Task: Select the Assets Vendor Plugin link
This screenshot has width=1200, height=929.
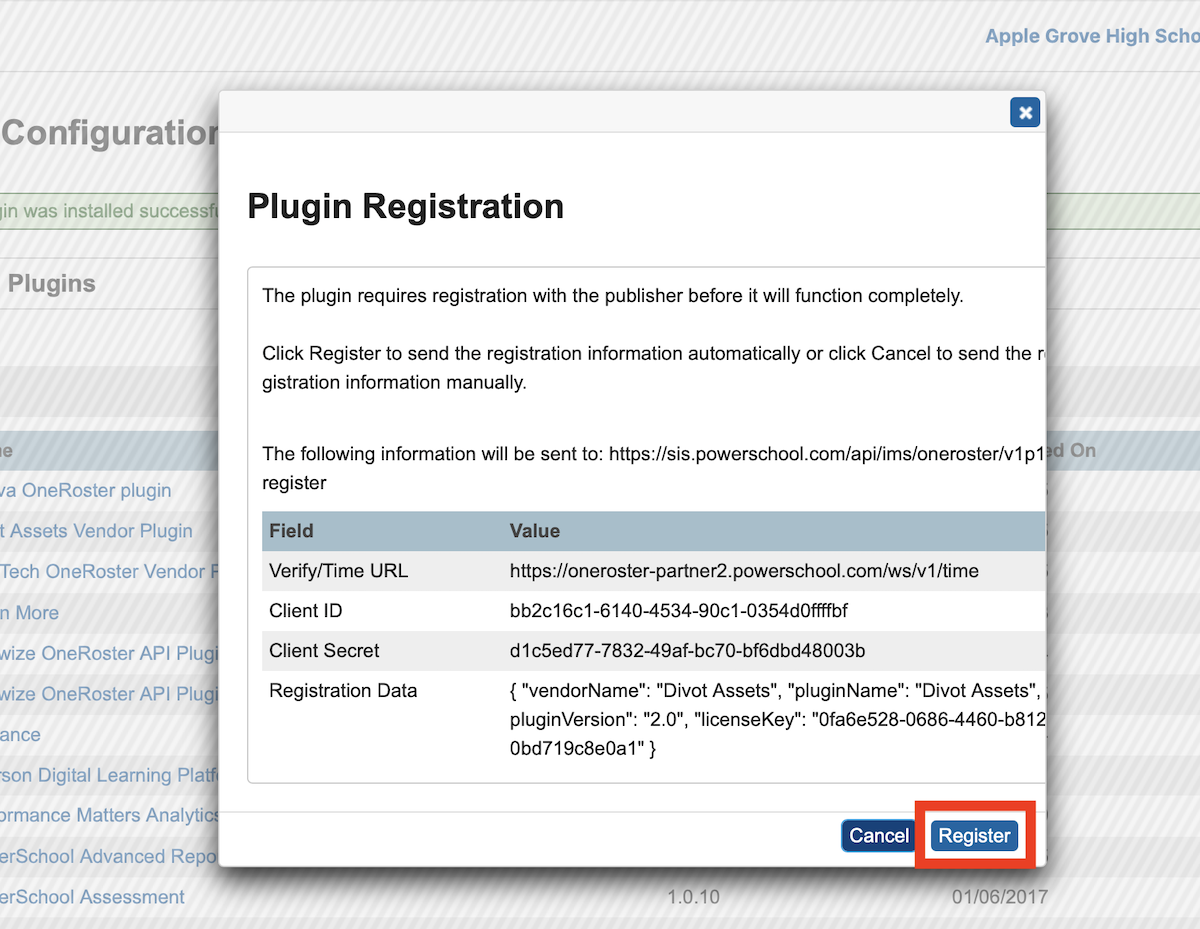Action: click(x=100, y=531)
